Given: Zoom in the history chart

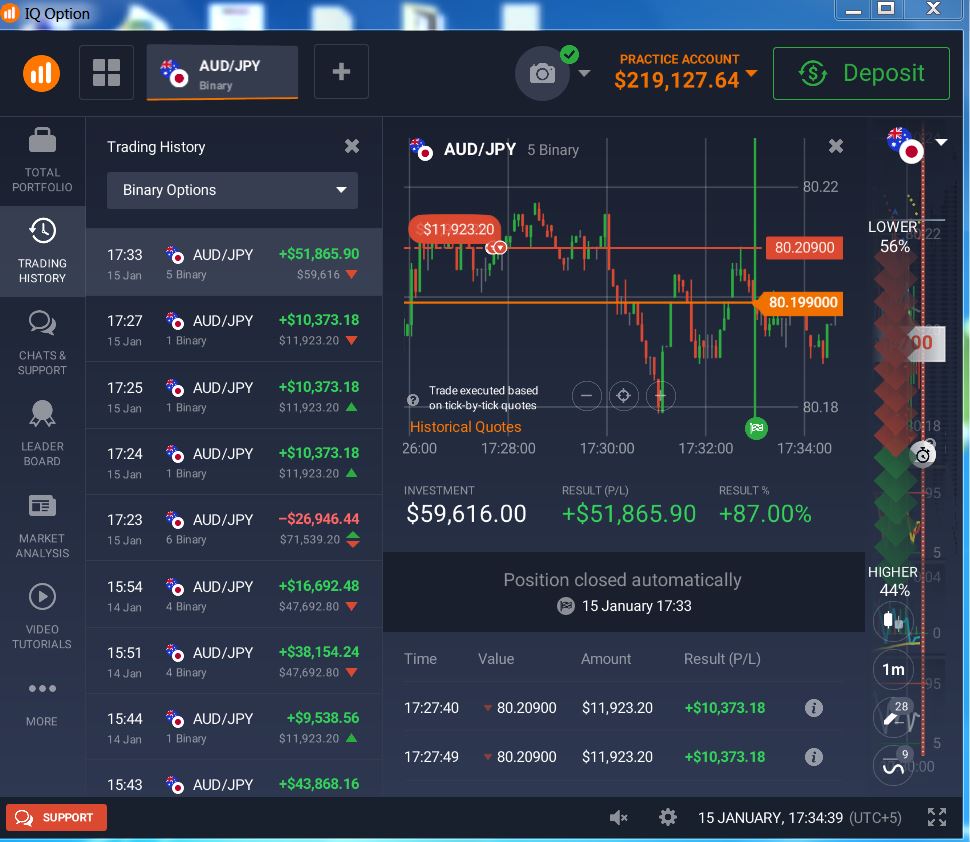Looking at the screenshot, I should pyautogui.click(x=661, y=395).
